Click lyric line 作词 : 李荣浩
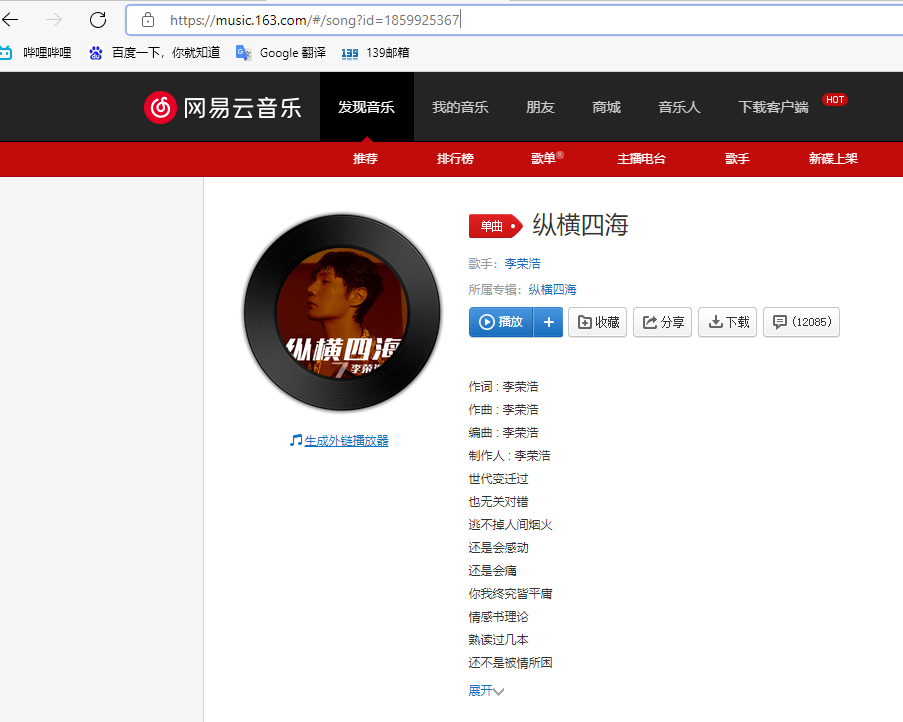 tap(503, 386)
